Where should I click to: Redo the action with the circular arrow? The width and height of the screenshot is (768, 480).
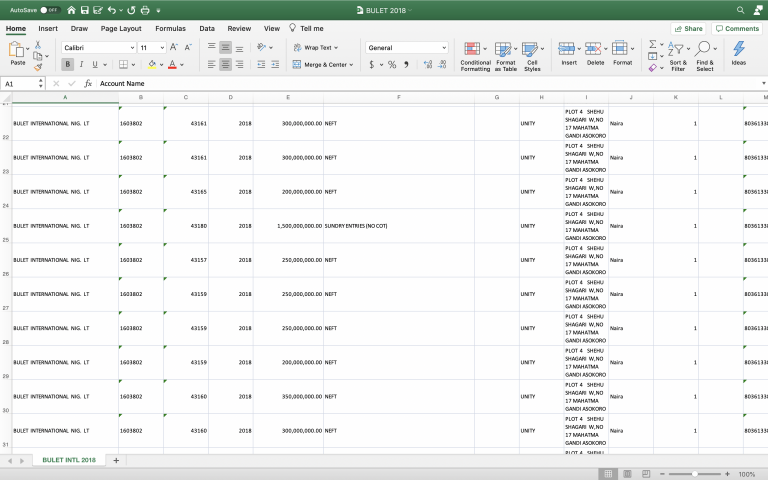[x=131, y=10]
